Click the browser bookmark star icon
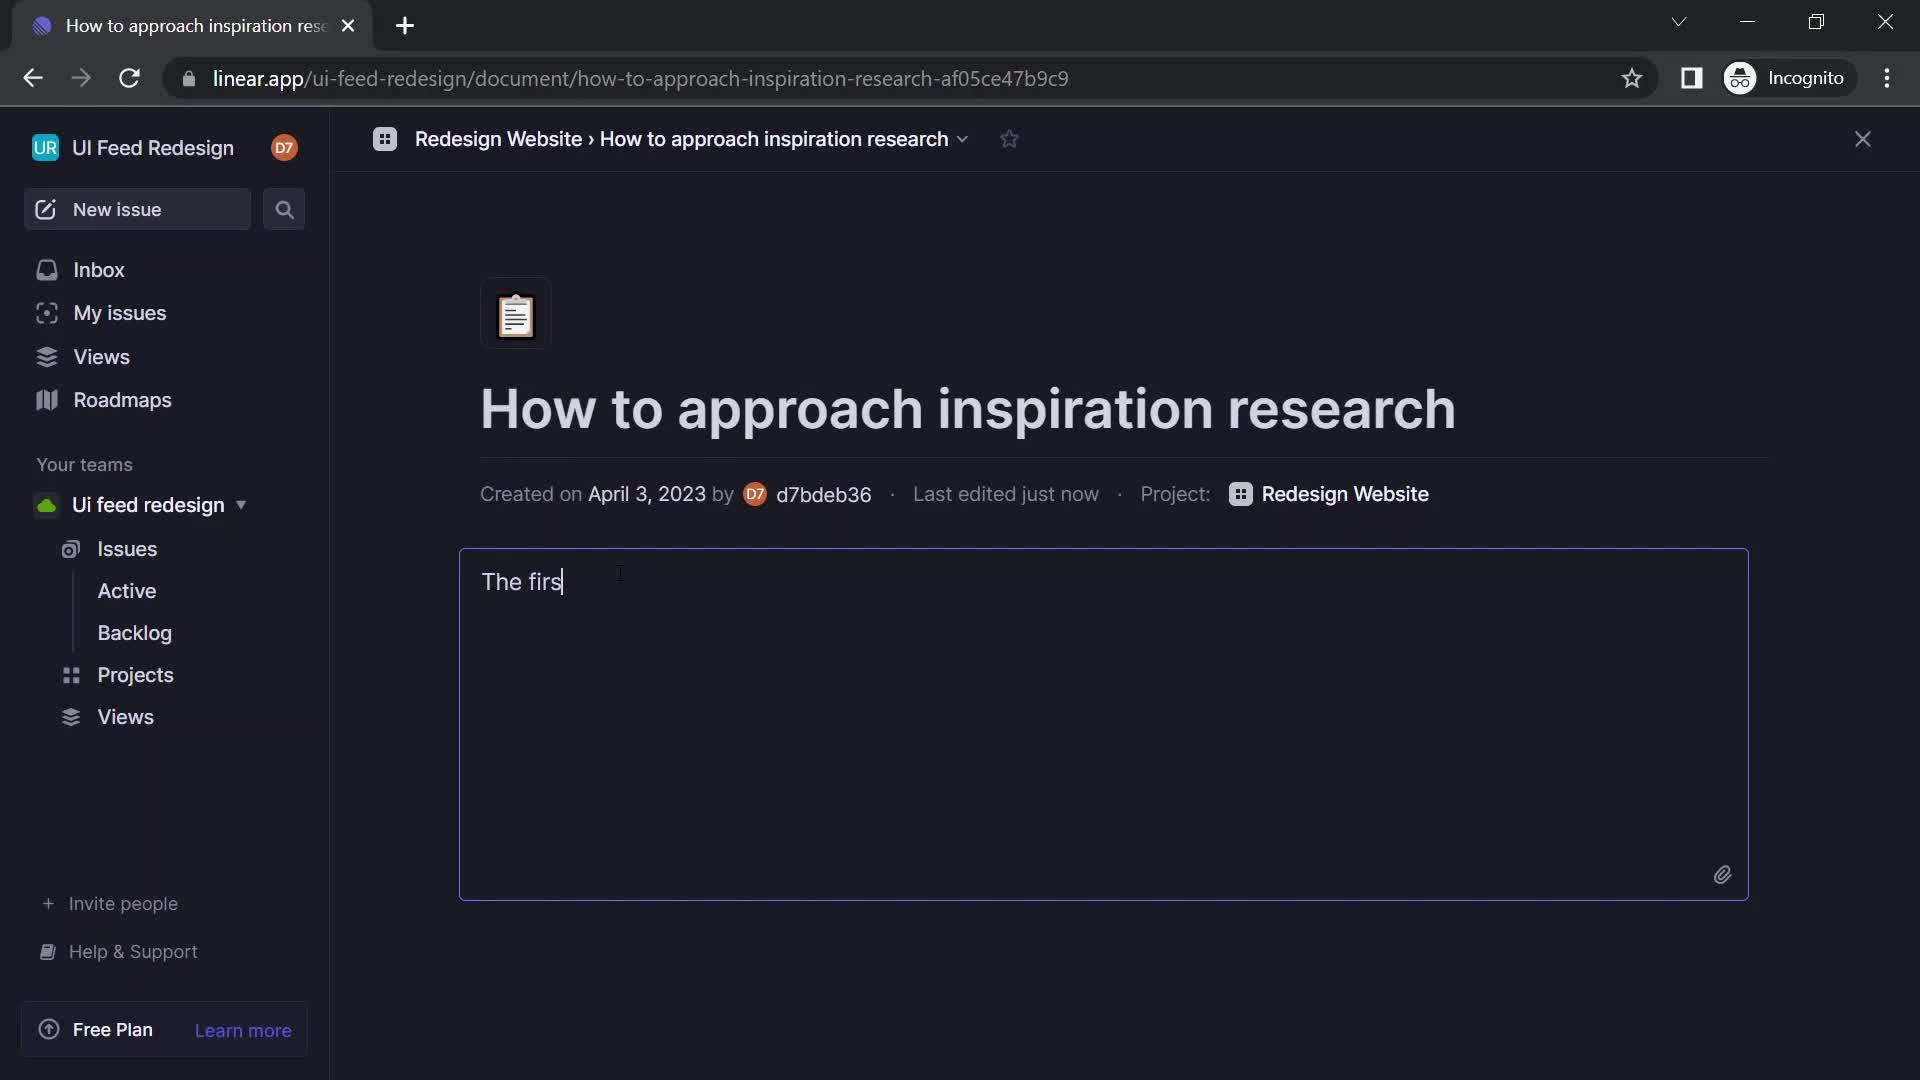This screenshot has width=1920, height=1080. [x=1631, y=79]
